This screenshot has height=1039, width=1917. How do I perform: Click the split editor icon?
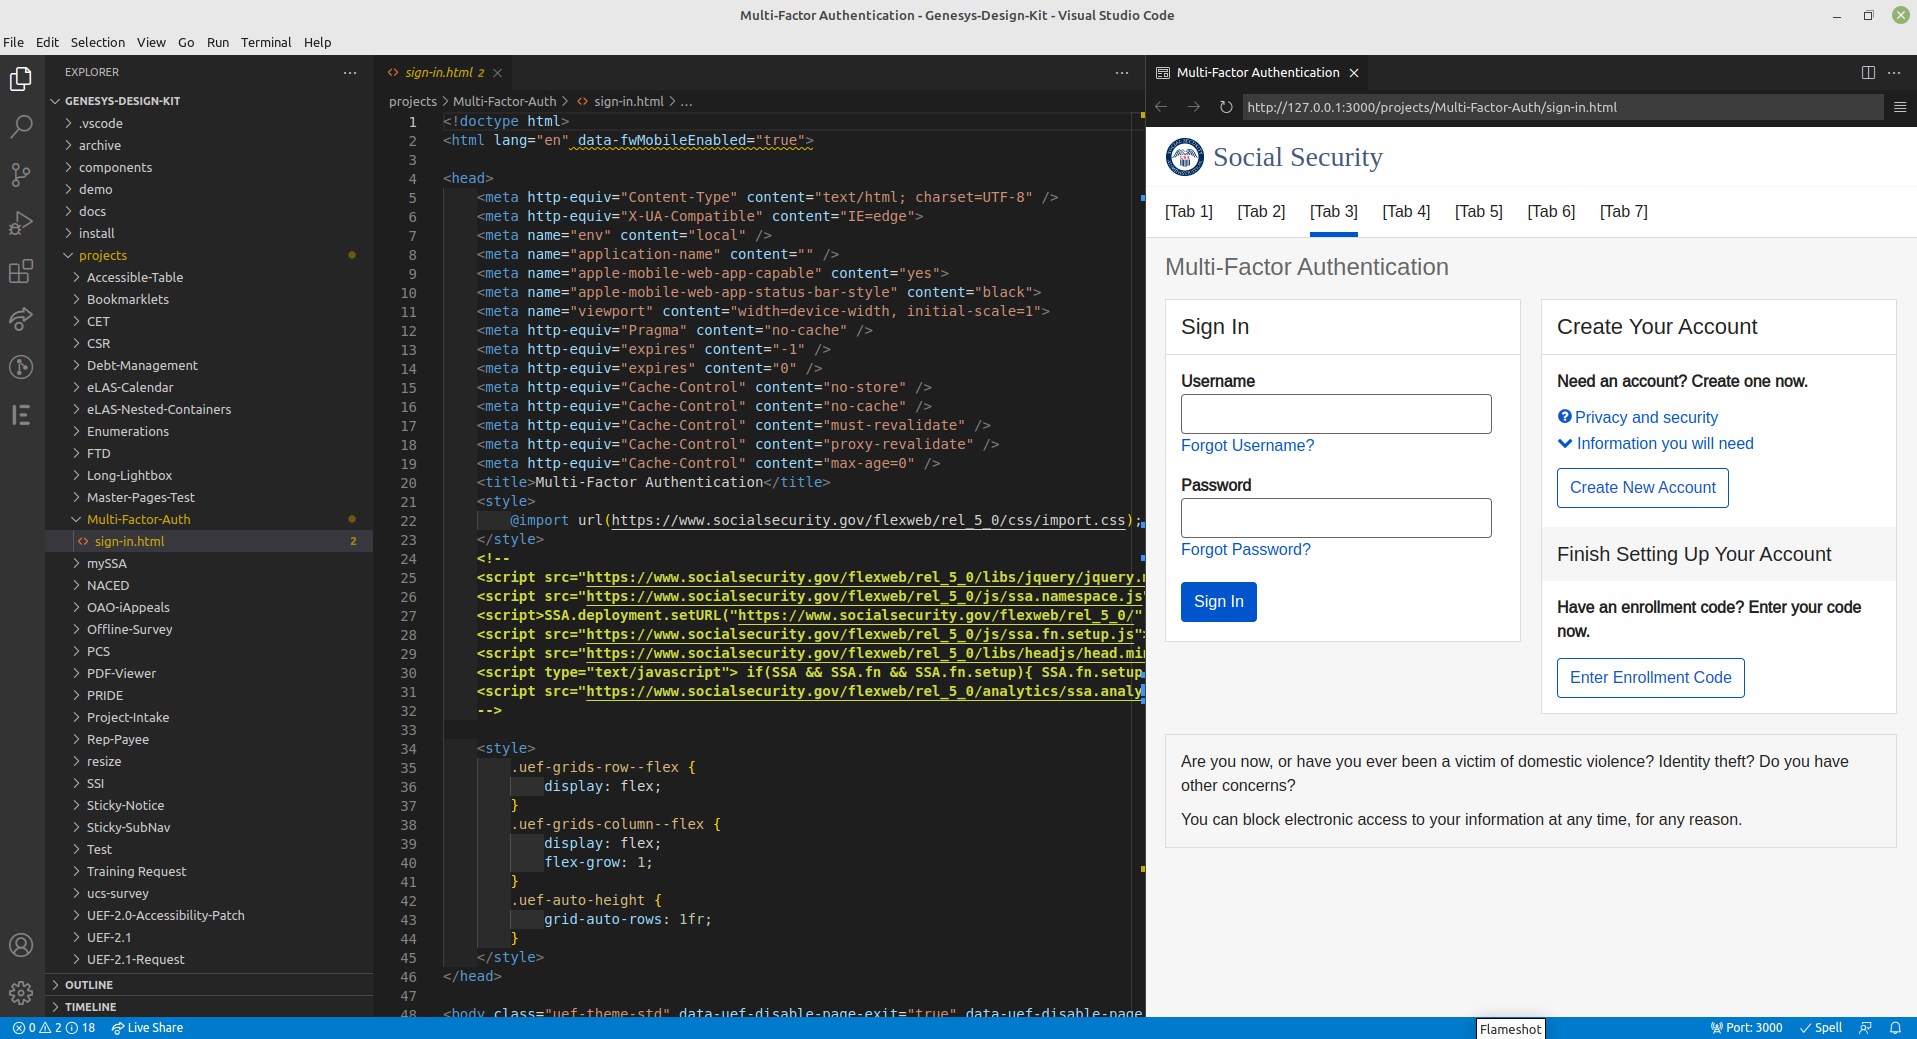(1868, 72)
